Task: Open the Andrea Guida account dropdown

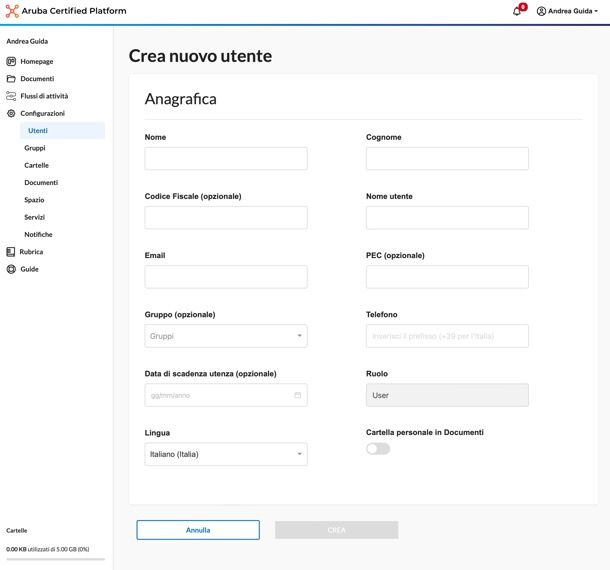Action: (567, 11)
